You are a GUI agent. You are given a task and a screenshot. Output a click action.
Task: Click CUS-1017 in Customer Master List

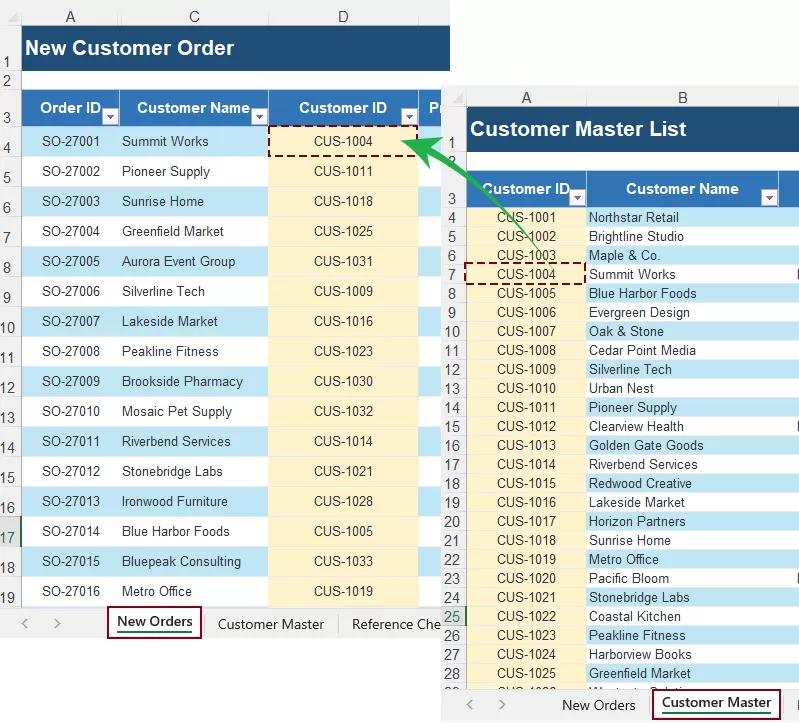point(526,521)
